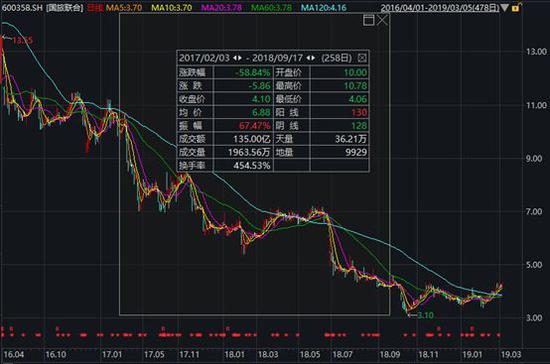Click the 19.03 time axis label
The width and height of the screenshot is (550, 364).
click(x=511, y=355)
